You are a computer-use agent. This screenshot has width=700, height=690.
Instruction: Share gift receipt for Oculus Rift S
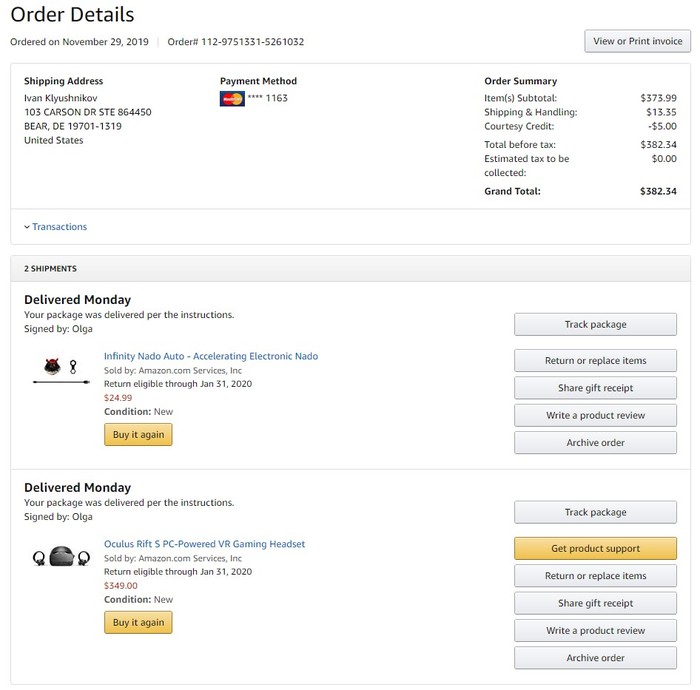[x=595, y=603]
